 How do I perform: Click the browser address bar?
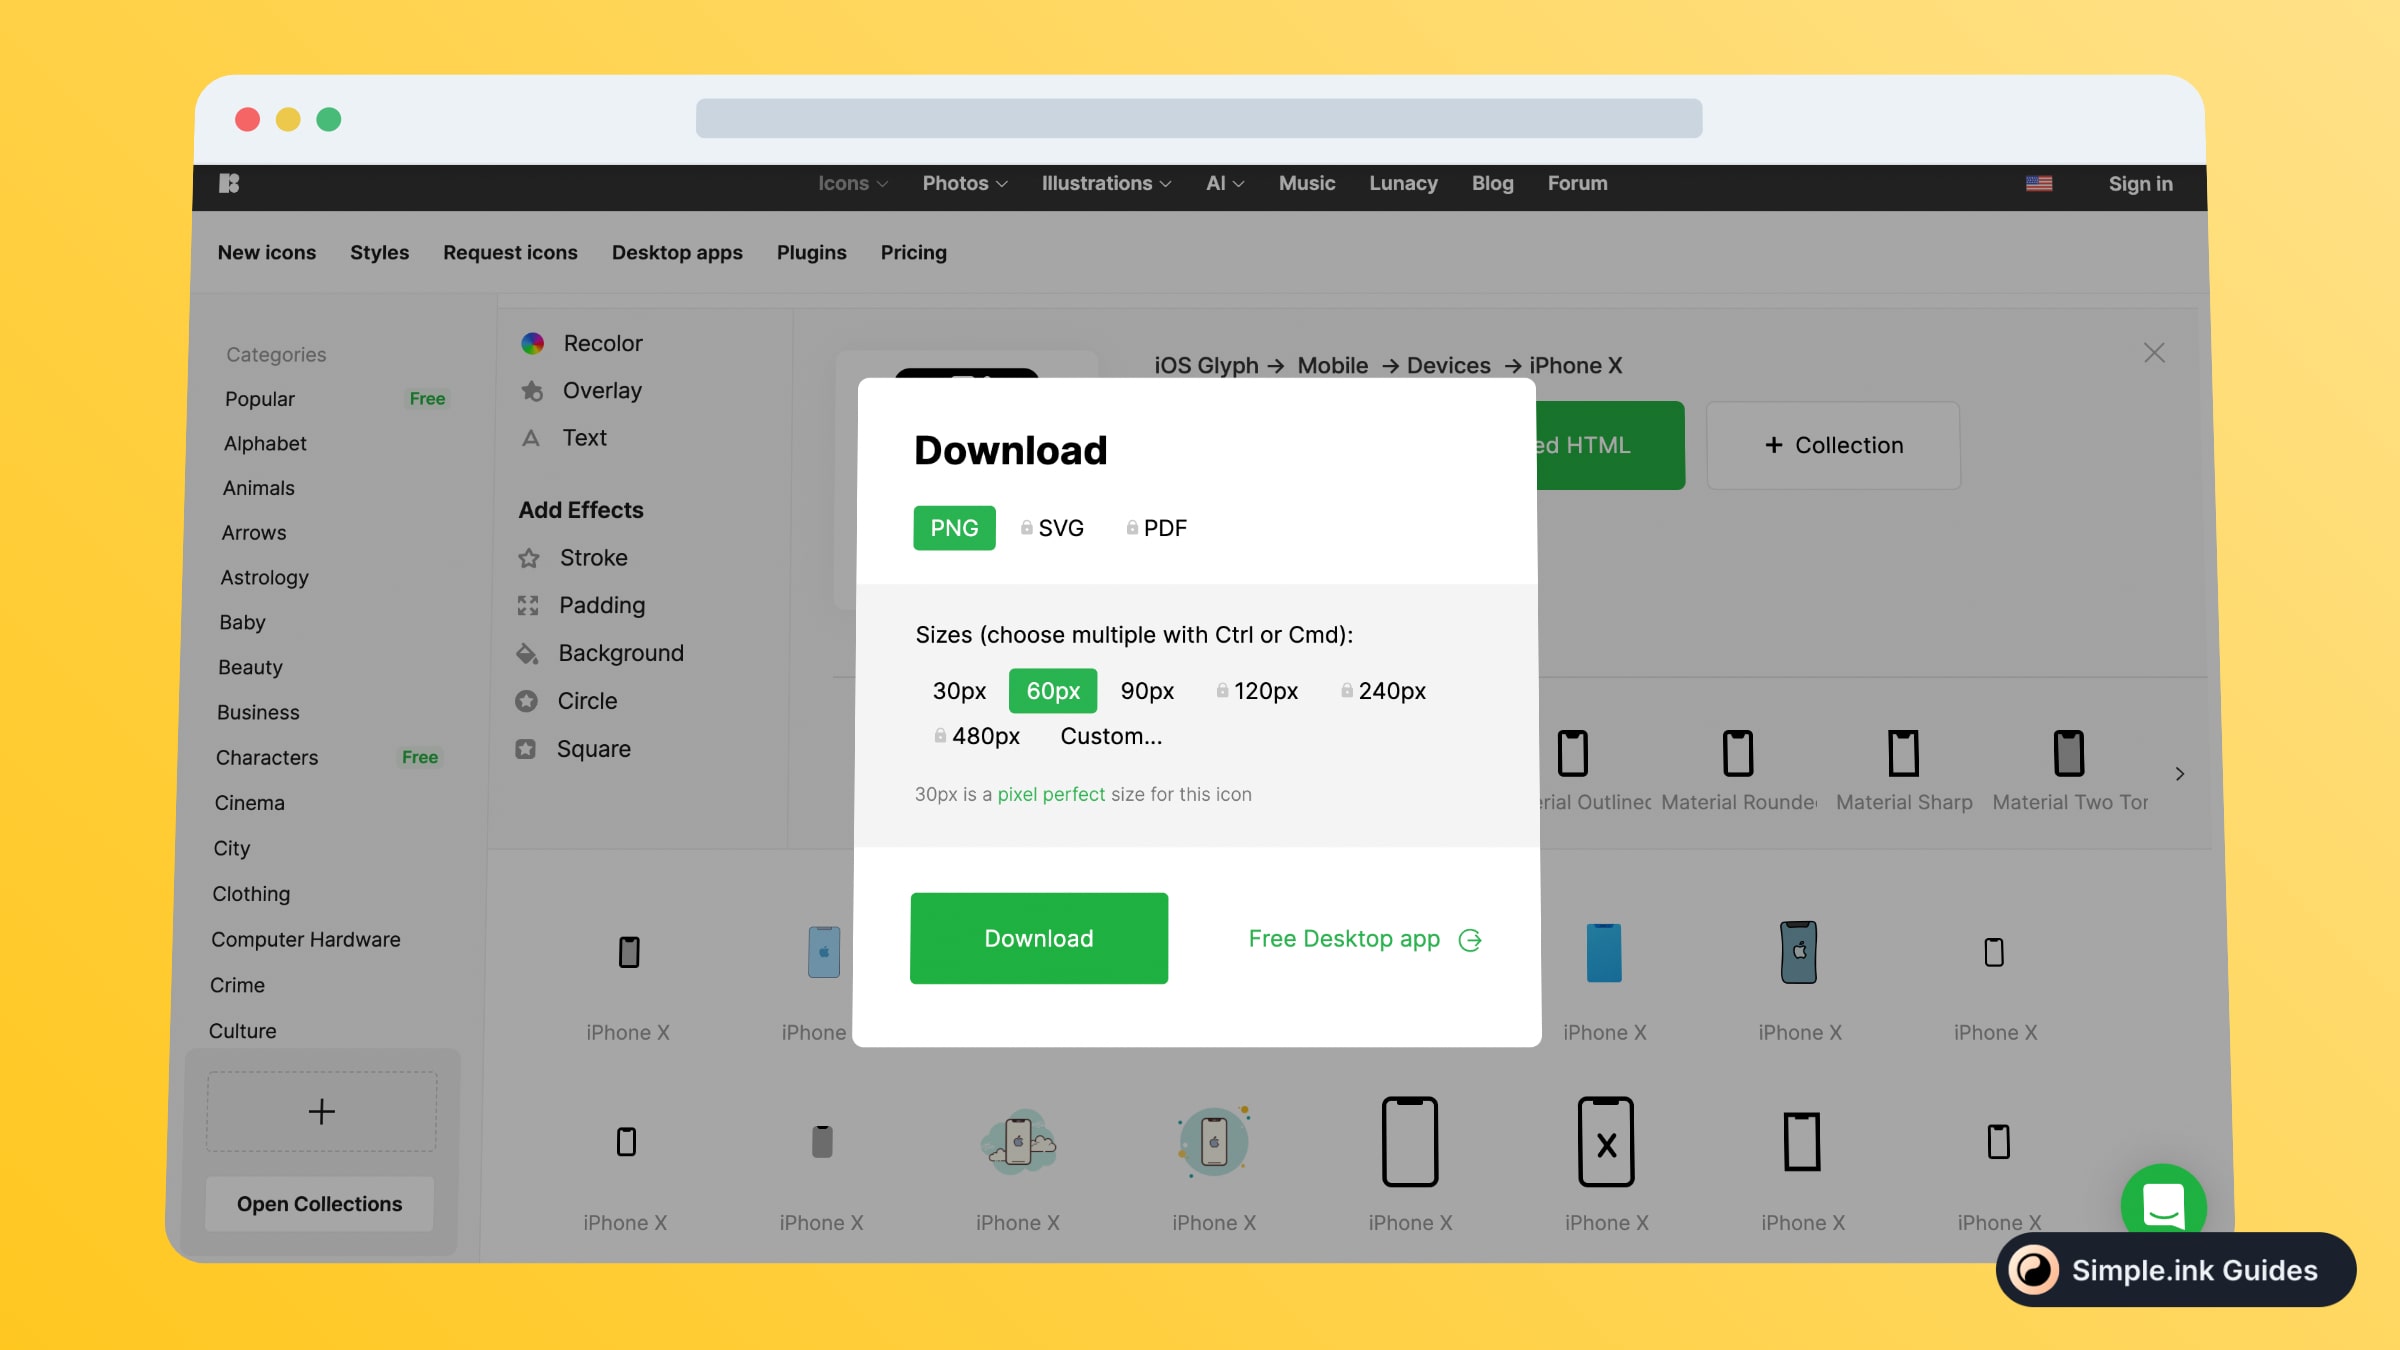(x=1199, y=118)
